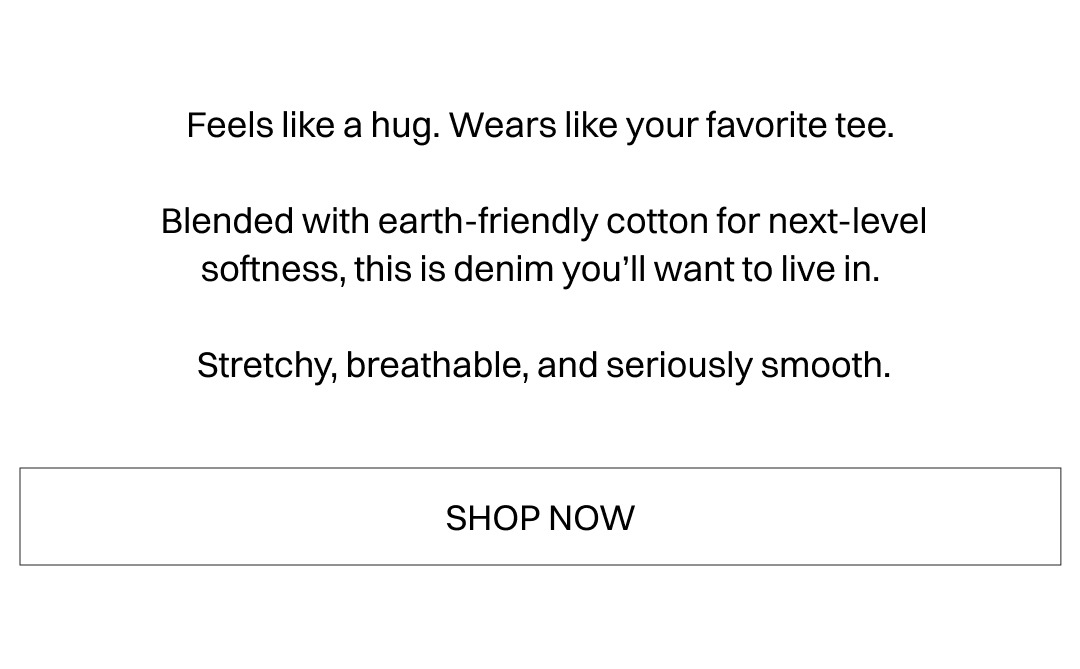Click the word "smooth."
The height and width of the screenshot is (669, 1080).
tap(825, 365)
